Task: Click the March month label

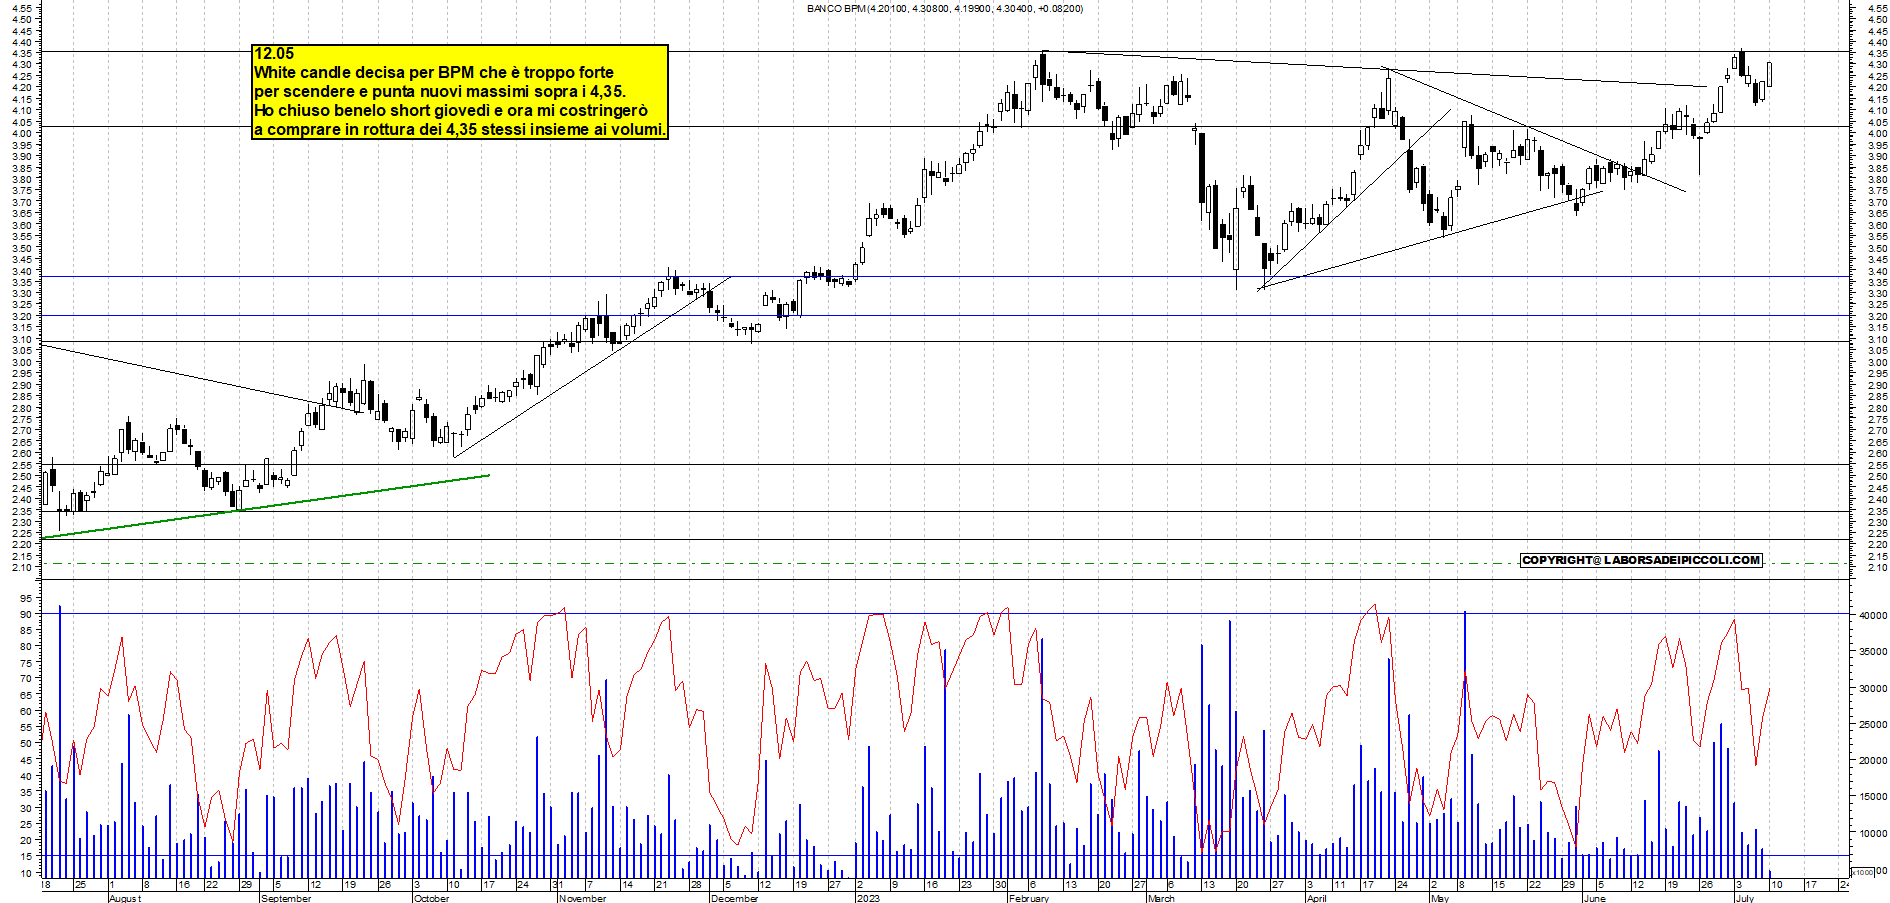Action: [1161, 898]
